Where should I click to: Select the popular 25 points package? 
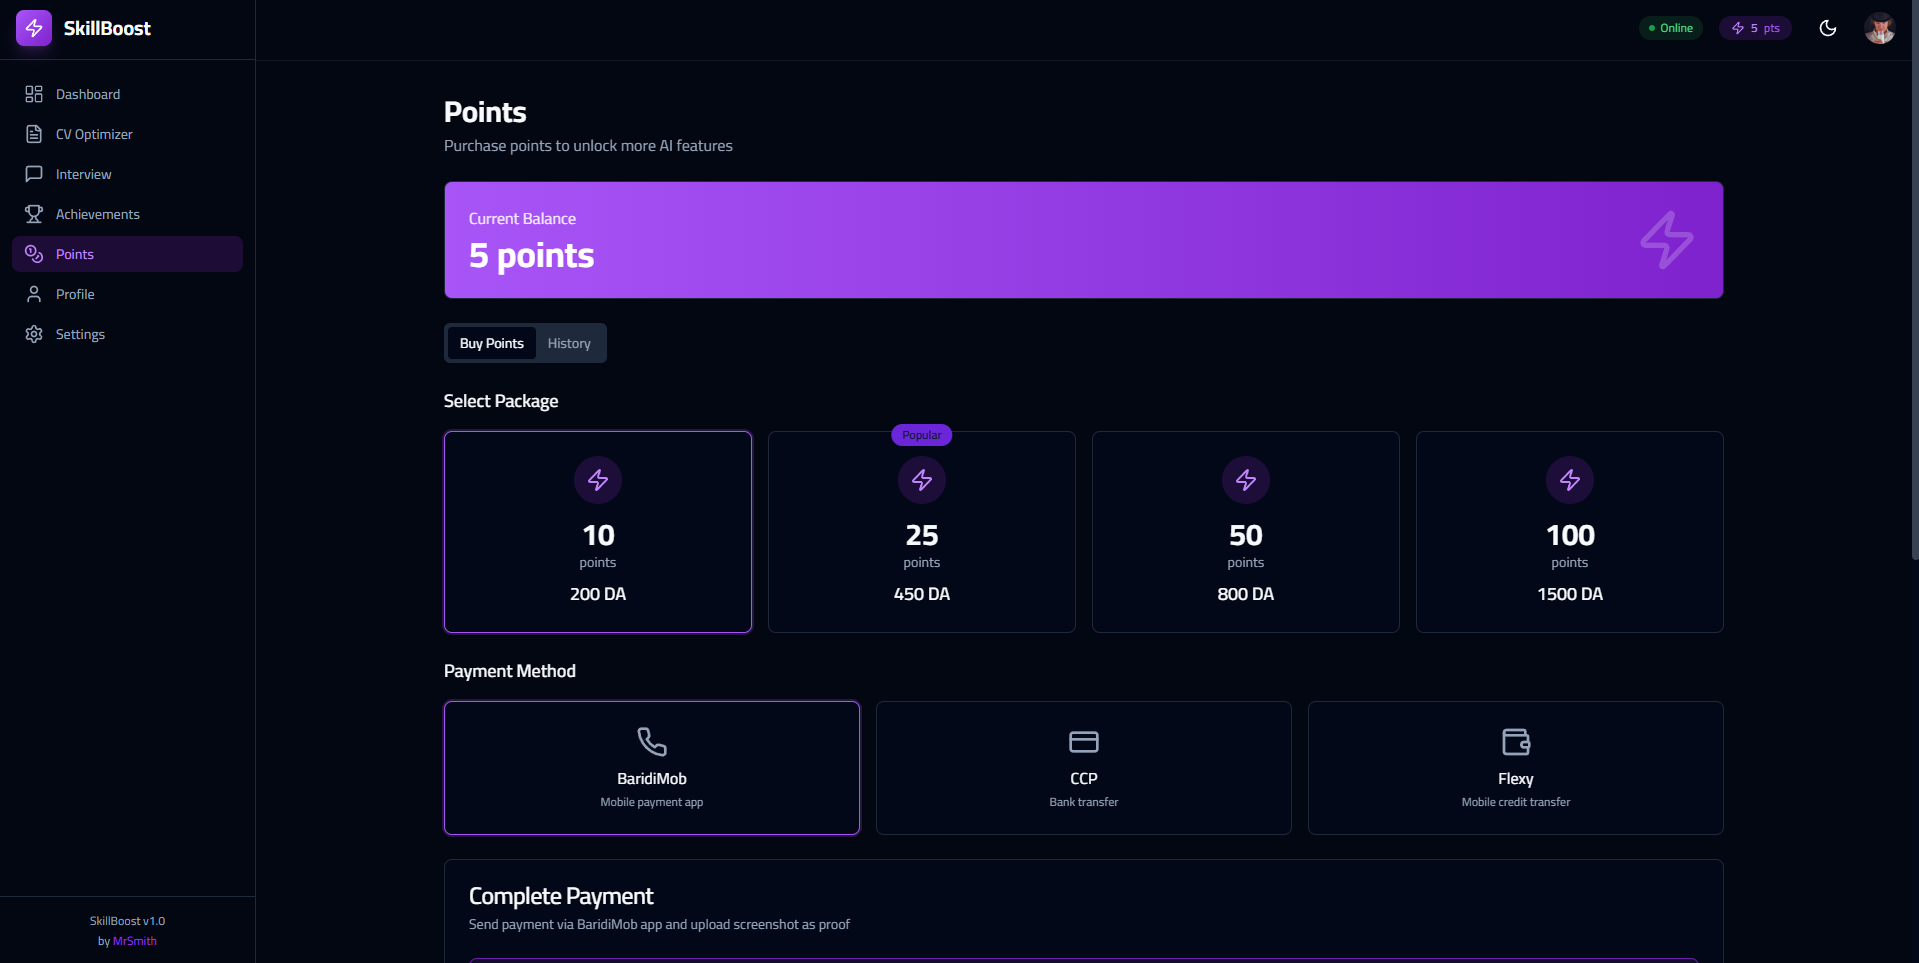click(x=921, y=532)
